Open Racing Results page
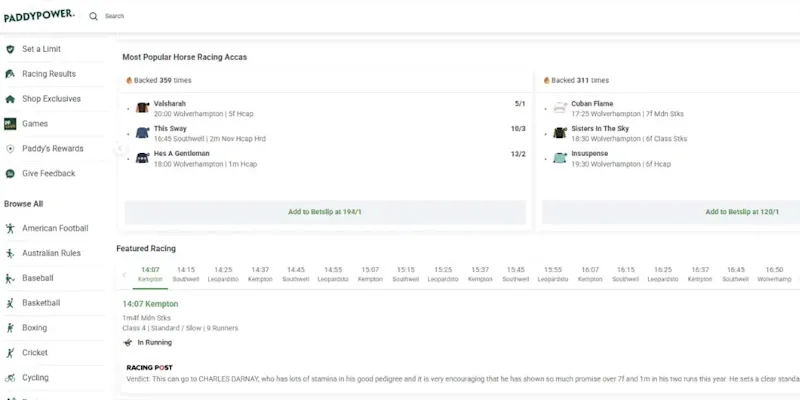Viewport: 800px width, 400px height. pyautogui.click(x=49, y=74)
